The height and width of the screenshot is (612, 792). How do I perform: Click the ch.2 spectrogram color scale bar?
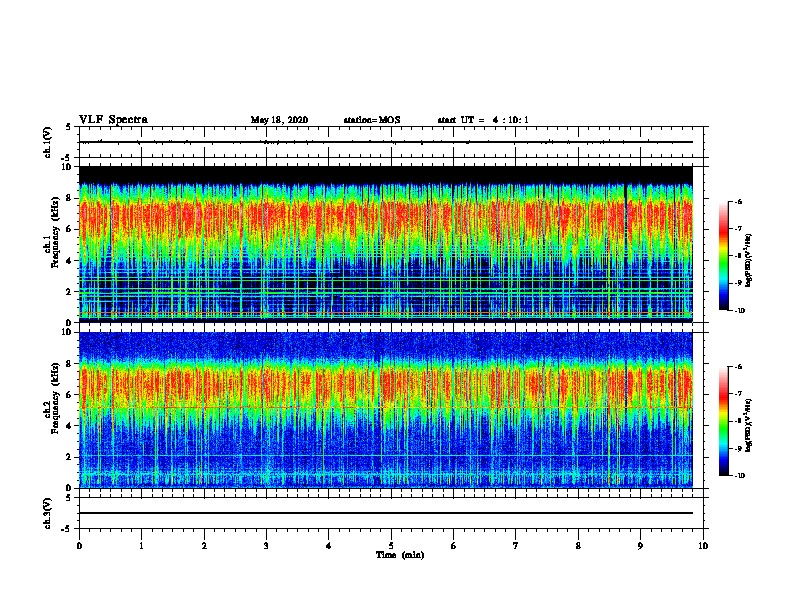723,421
